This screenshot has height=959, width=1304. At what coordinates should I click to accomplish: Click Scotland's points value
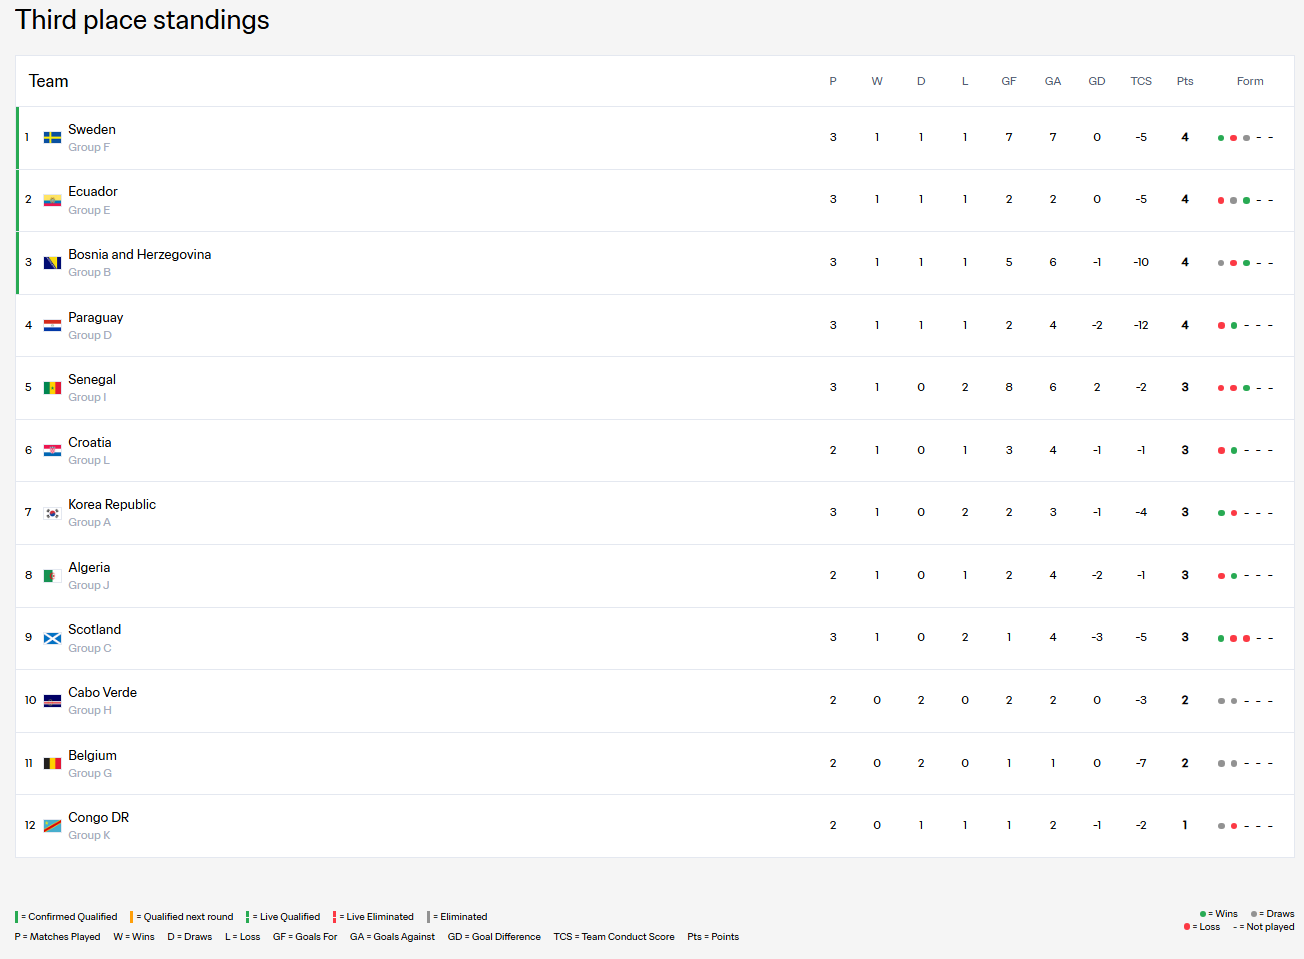(x=1185, y=637)
